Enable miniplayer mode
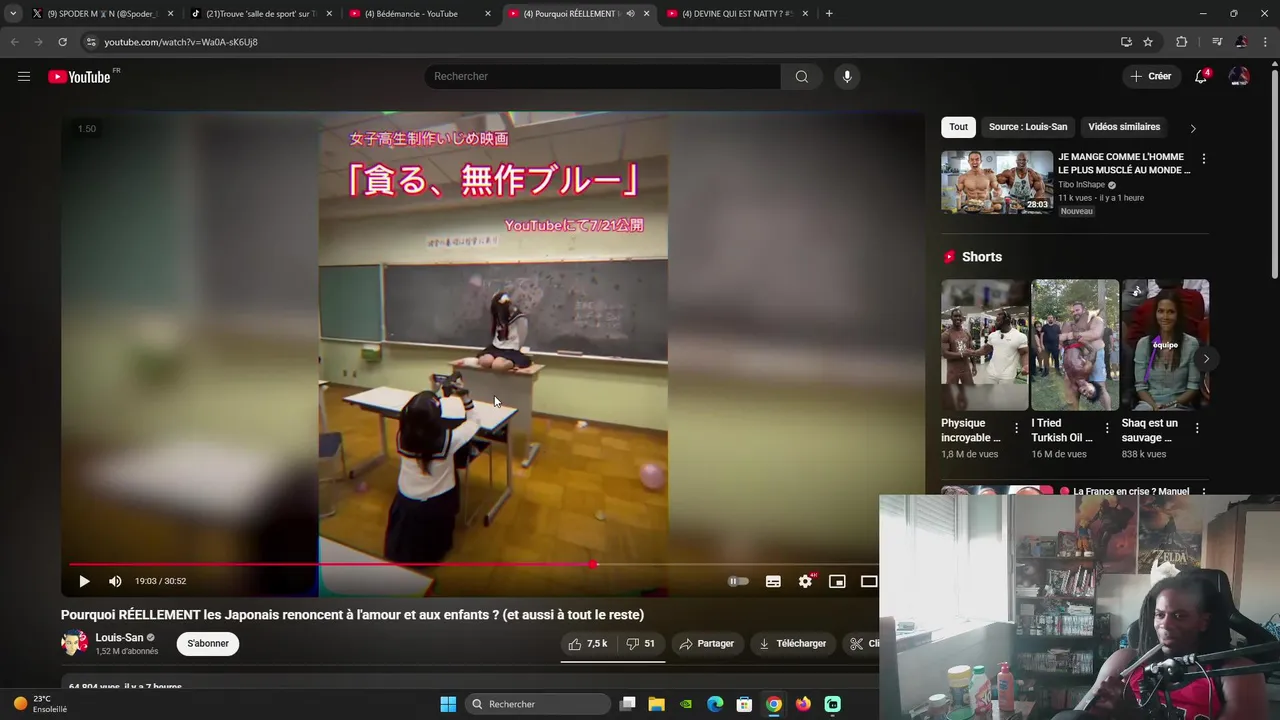 click(x=837, y=581)
